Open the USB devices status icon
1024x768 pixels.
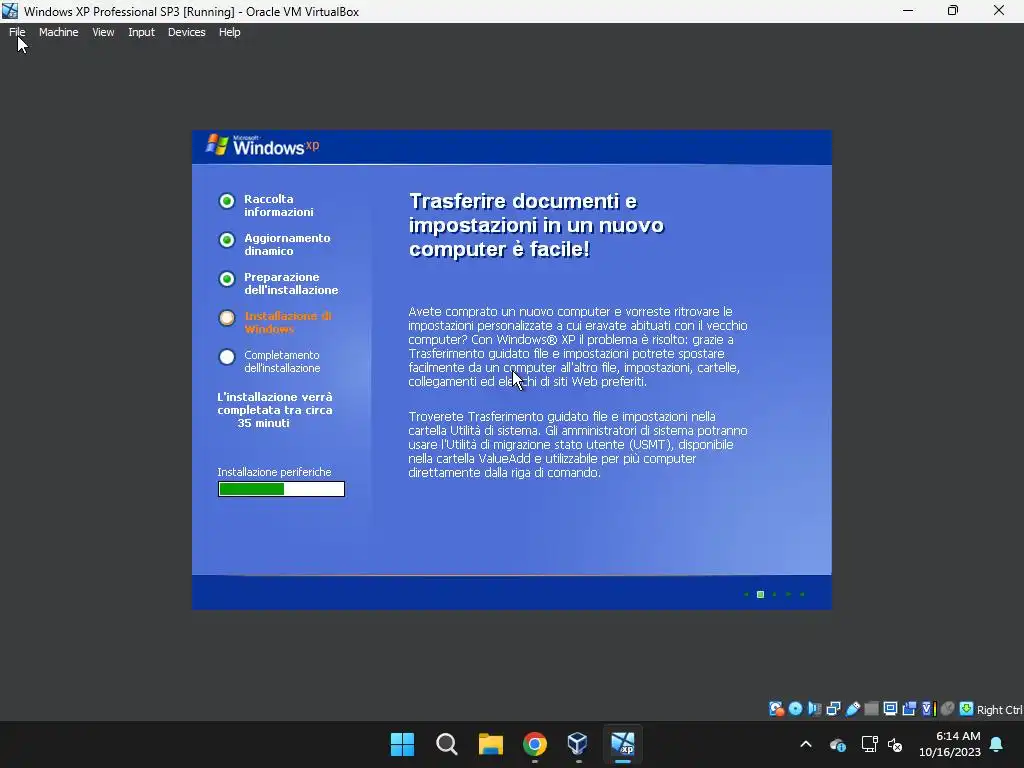(x=852, y=709)
